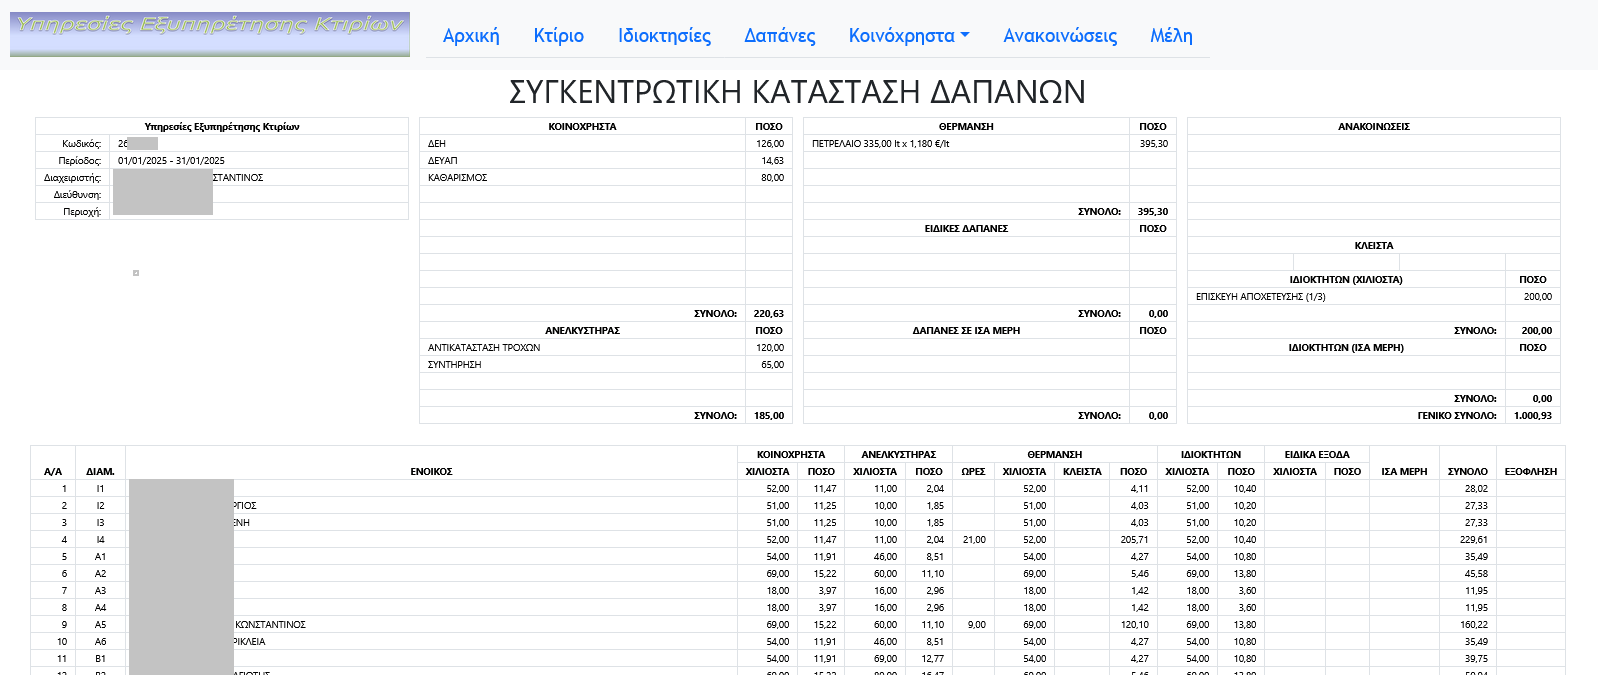Click the ΑΝΤΙΚΑΤΑΣΤΑΣΗ ΤΡΟΧΩΝ elevator expense

click(x=484, y=348)
